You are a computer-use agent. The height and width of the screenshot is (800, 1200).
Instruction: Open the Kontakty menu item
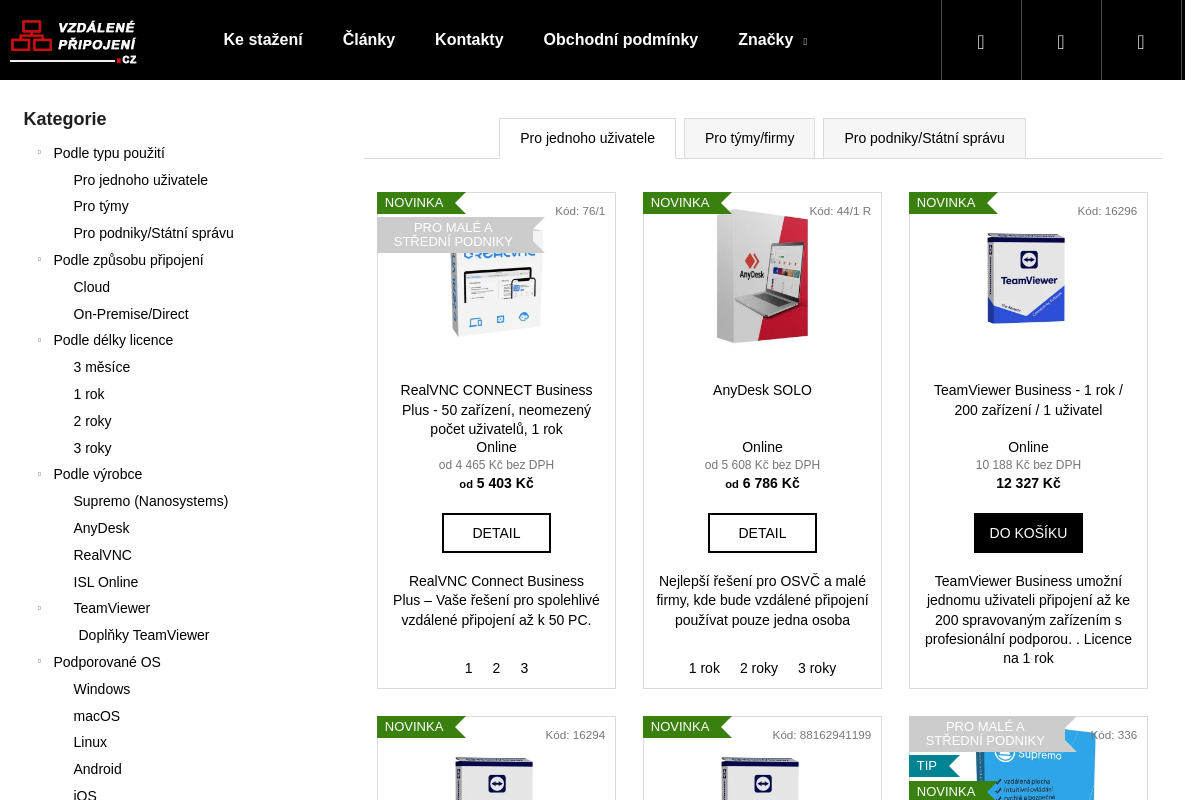(469, 40)
